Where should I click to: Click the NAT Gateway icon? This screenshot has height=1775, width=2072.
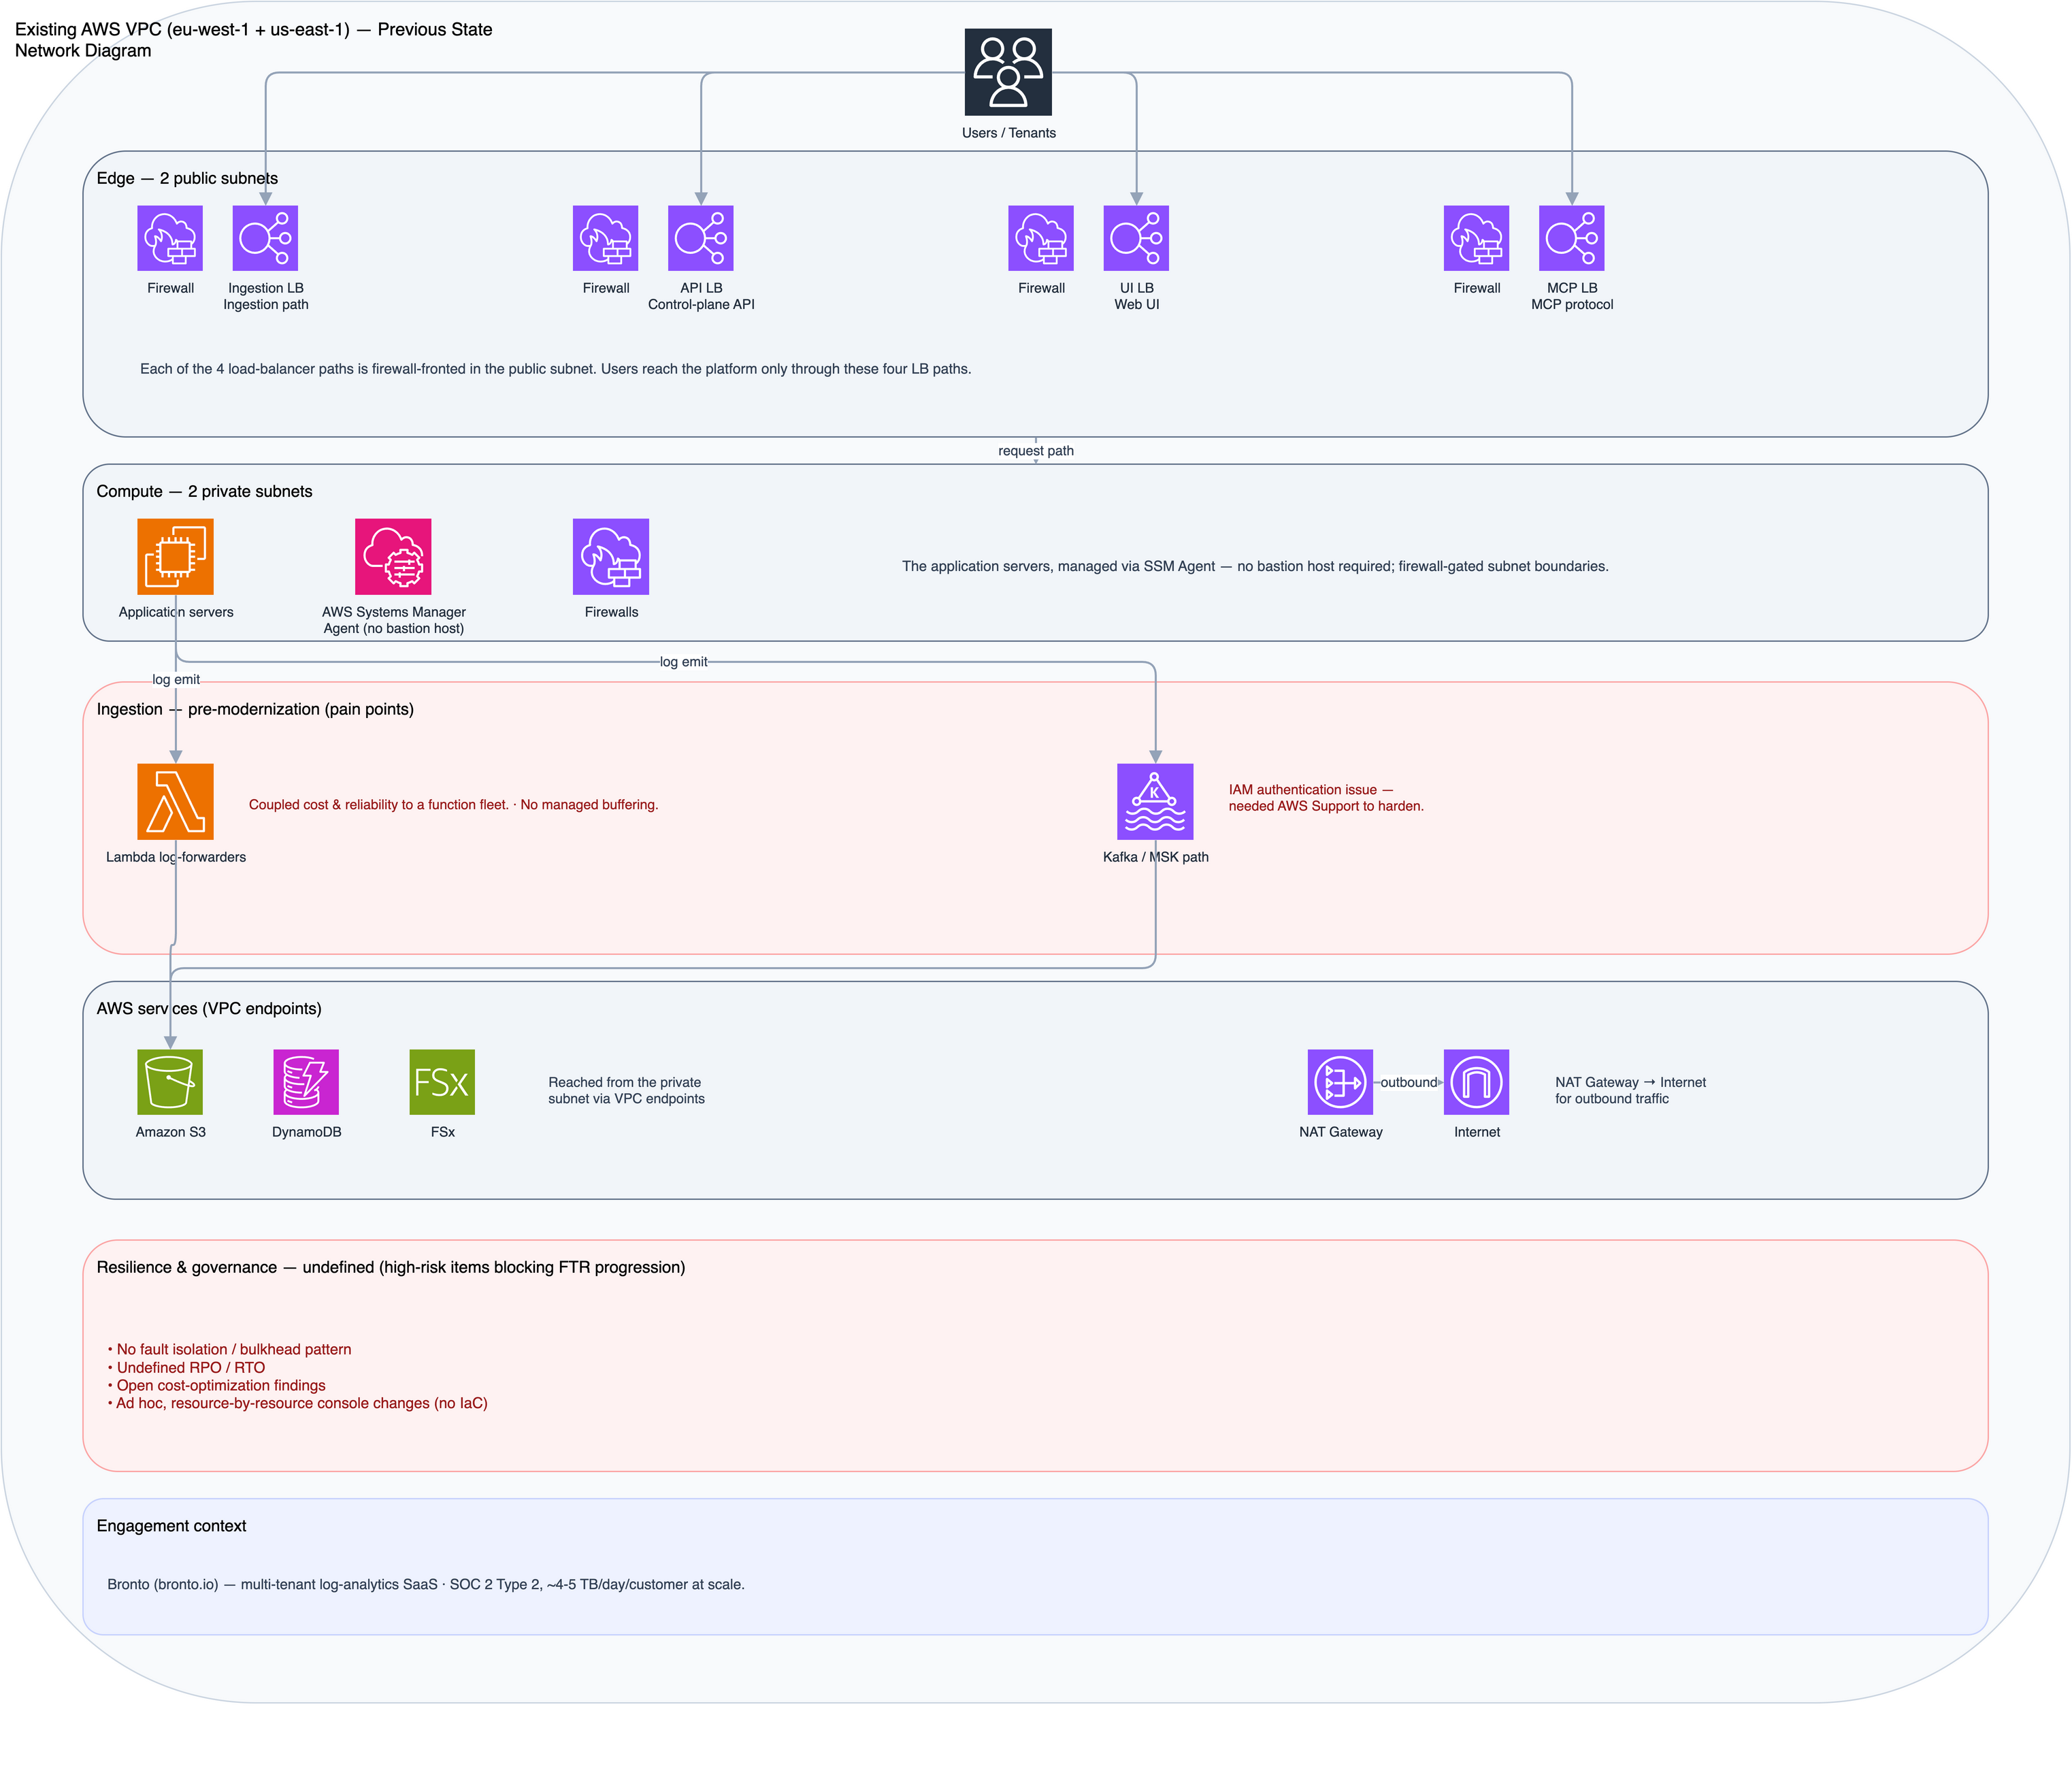coord(1340,1082)
